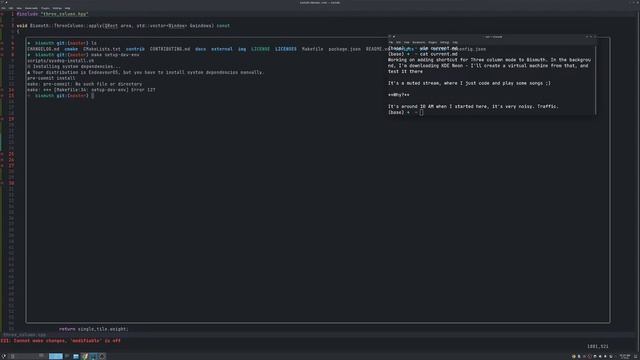Open the Bookmarks menu in the small Konsole window

(419, 42)
